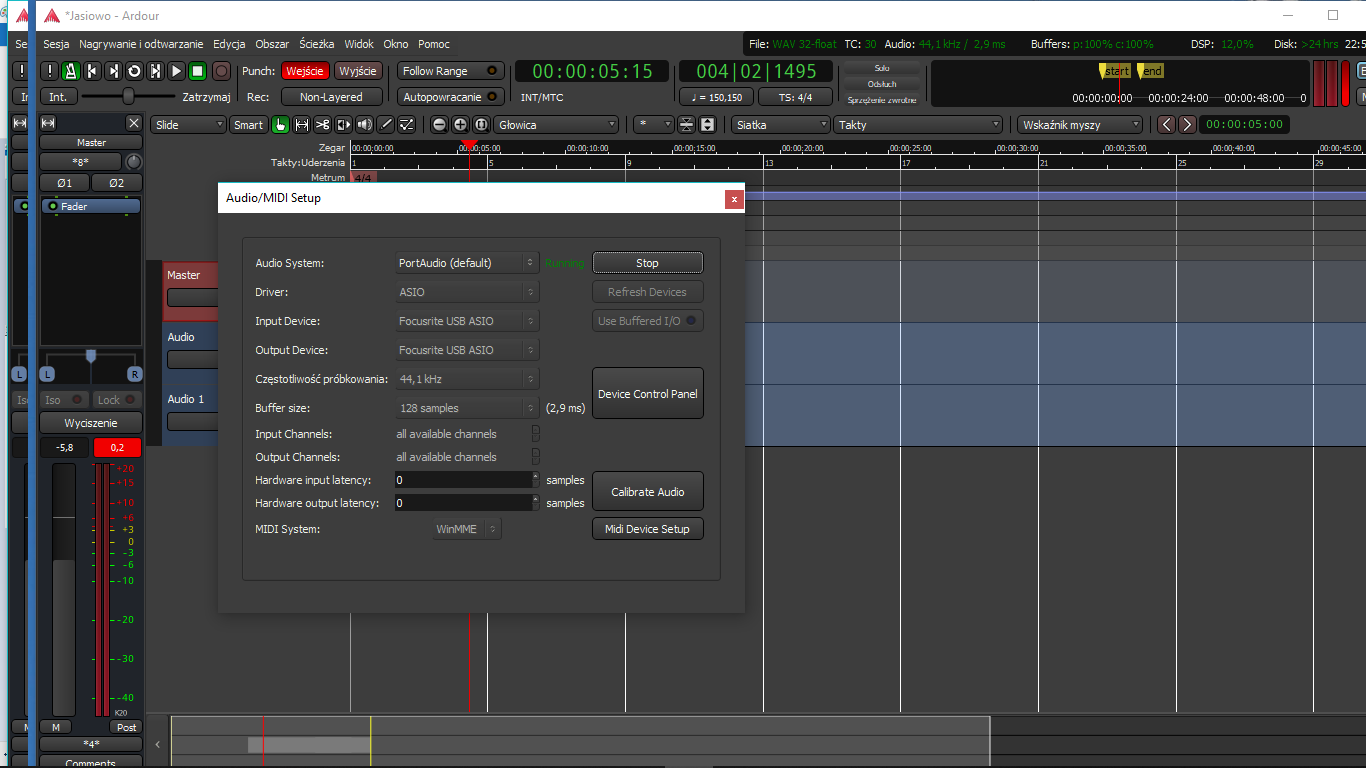Click the shuttle speed slider knob

click(128, 96)
